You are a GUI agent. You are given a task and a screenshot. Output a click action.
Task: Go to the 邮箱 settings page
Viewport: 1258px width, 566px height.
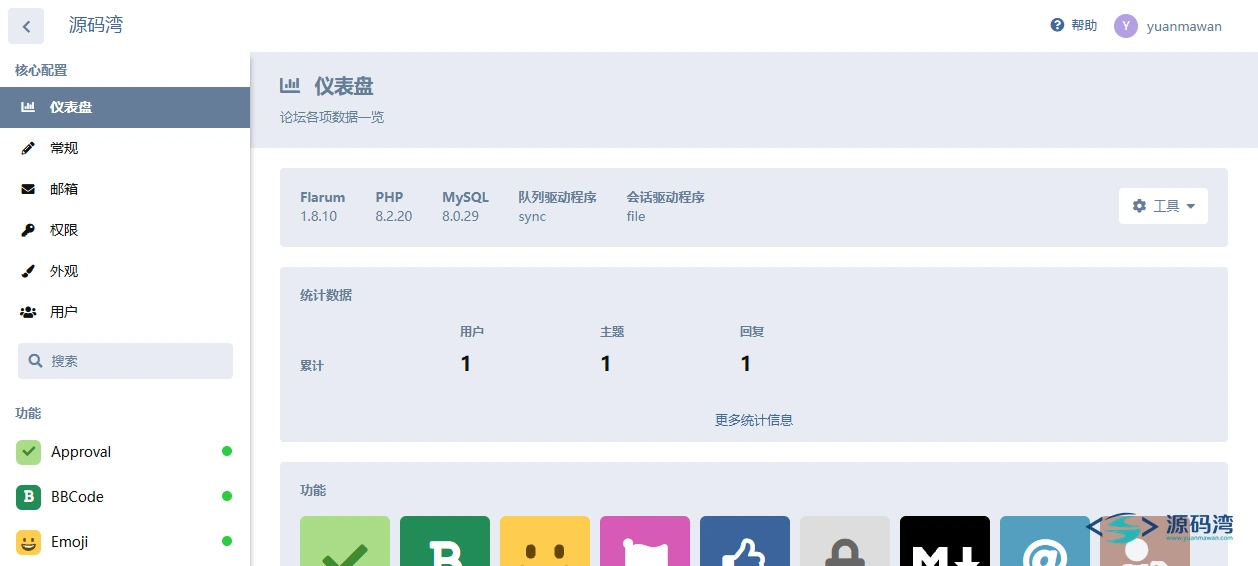pyautogui.click(x=125, y=189)
